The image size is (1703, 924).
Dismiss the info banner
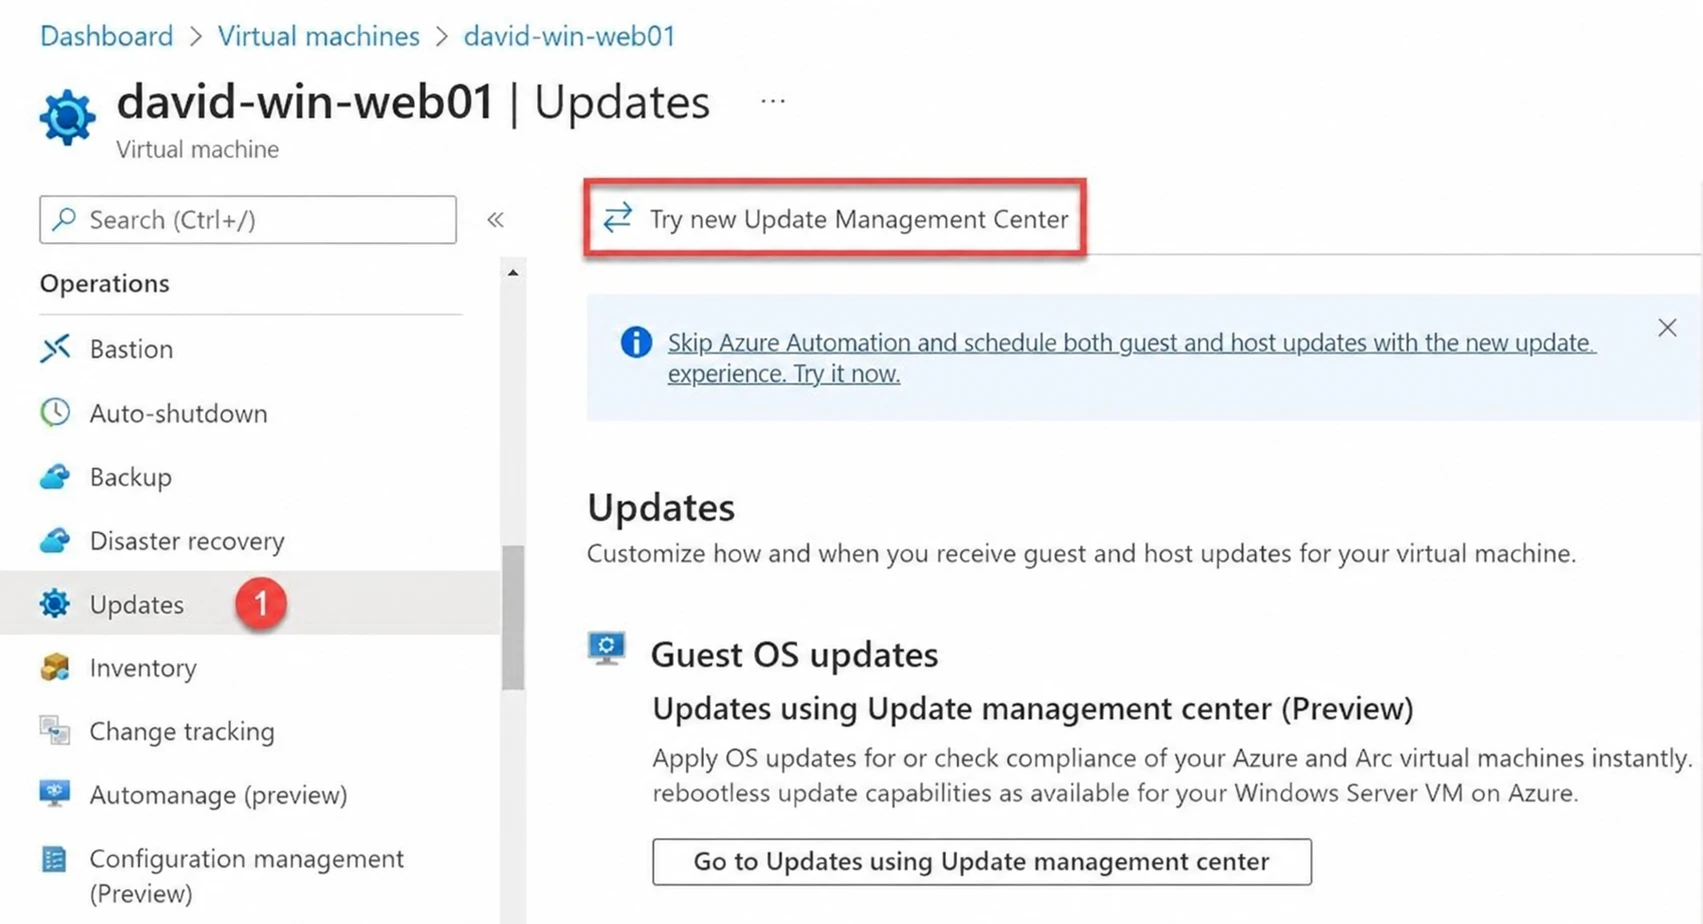point(1667,328)
